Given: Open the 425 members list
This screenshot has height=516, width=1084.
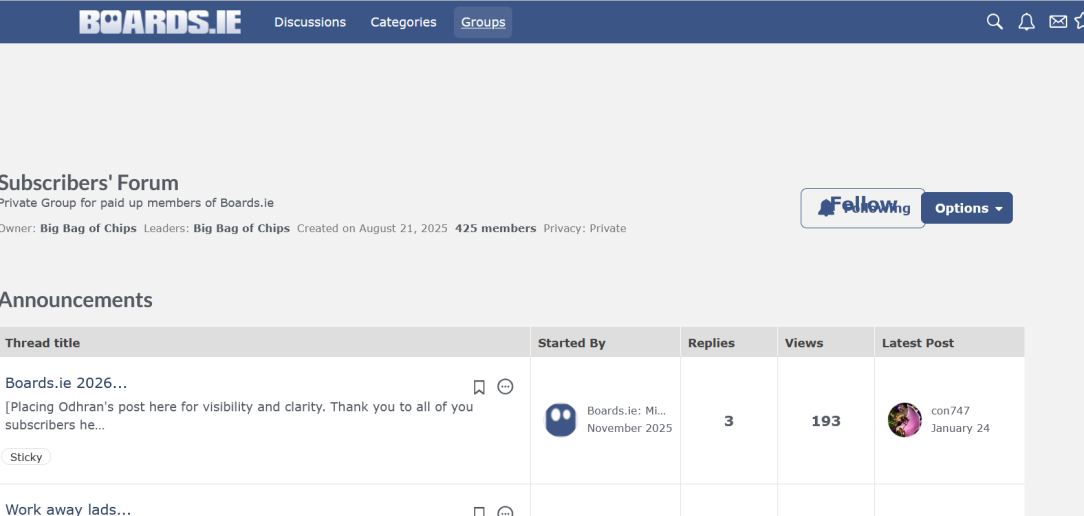Looking at the screenshot, I should (496, 228).
